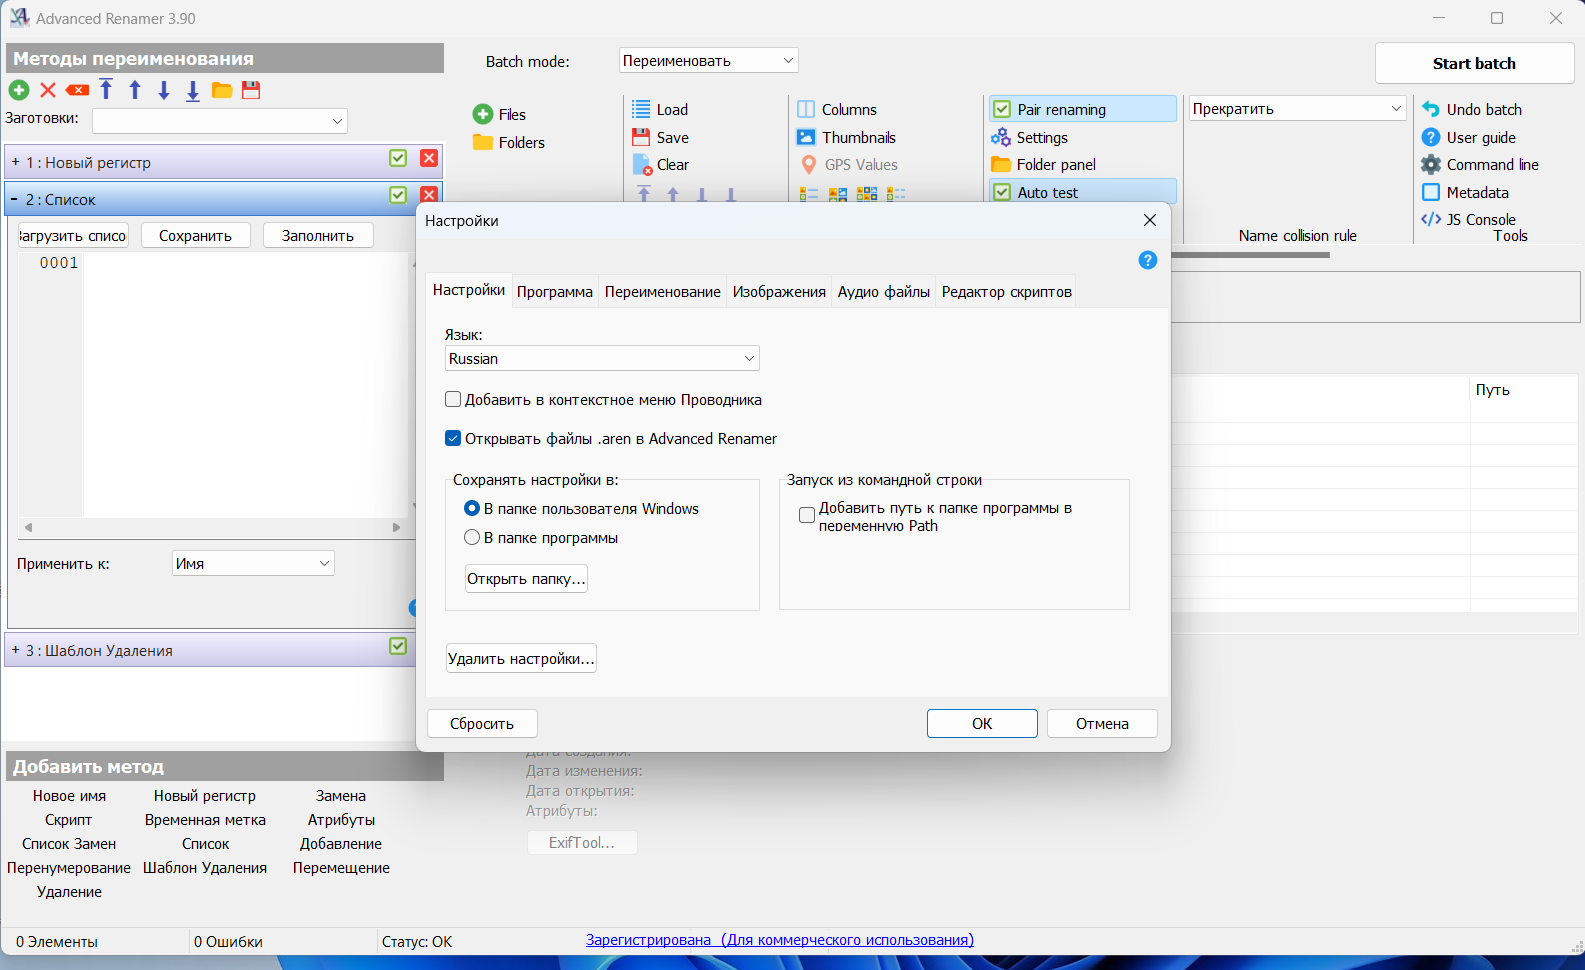Click the Undo batch icon
Image resolution: width=1585 pixels, height=970 pixels.
(x=1431, y=109)
